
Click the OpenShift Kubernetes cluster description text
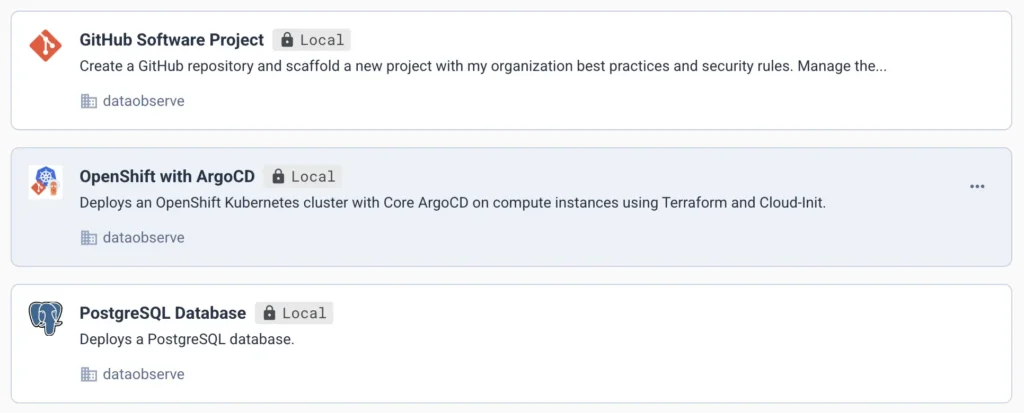click(x=452, y=203)
